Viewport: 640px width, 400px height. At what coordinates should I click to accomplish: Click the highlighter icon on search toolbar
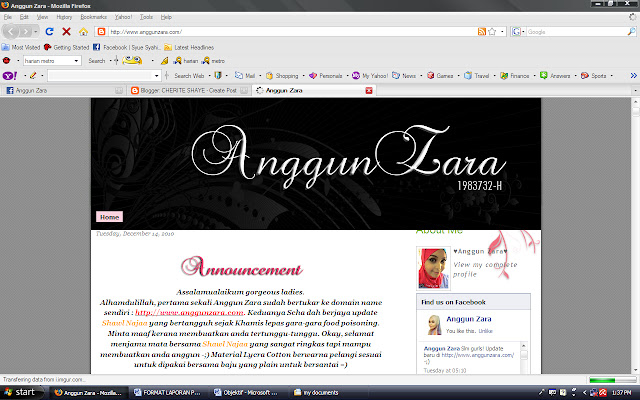tap(164, 60)
